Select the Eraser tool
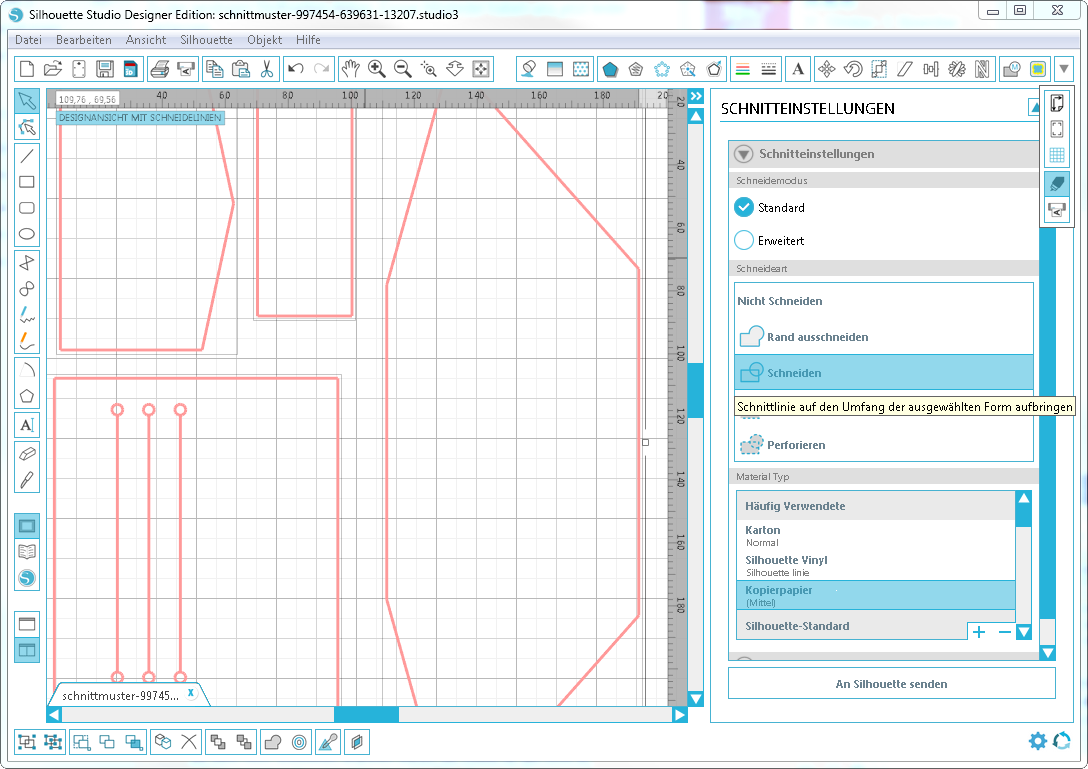The image size is (1088, 769). [27, 453]
